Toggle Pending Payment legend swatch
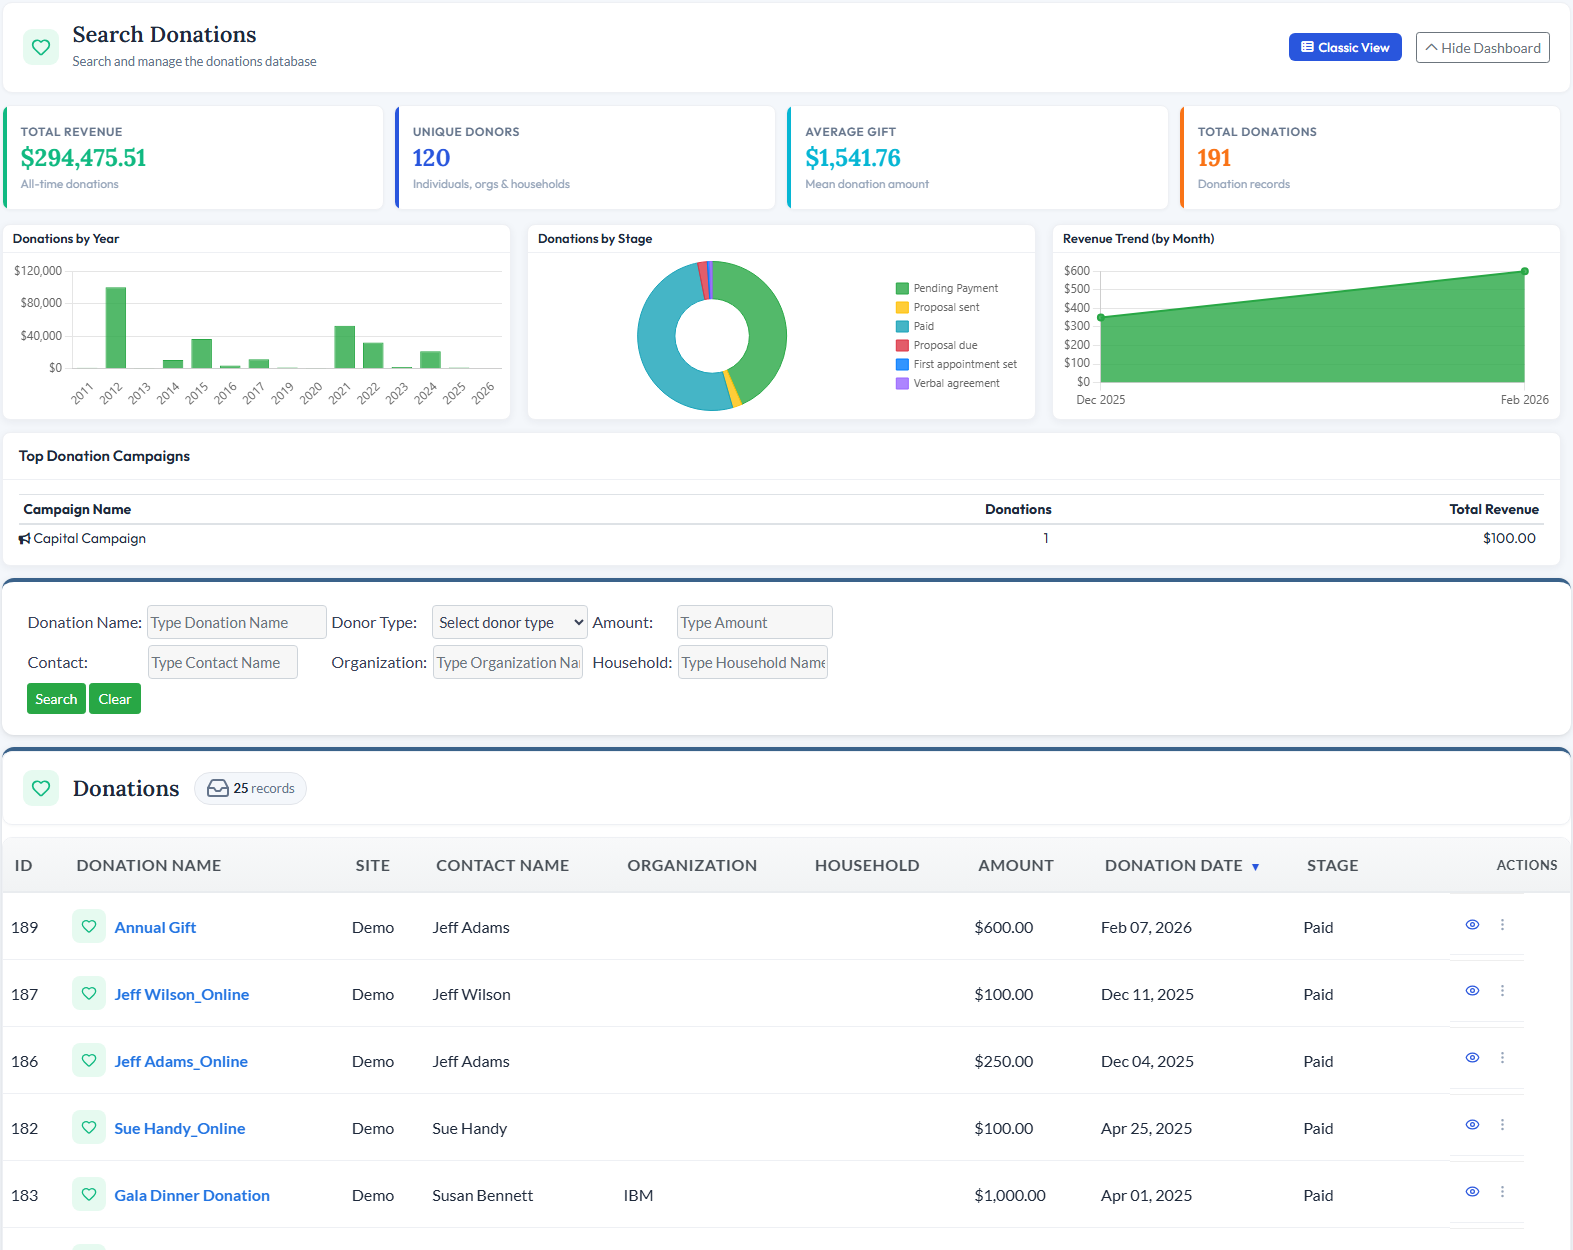The image size is (1573, 1250). [x=902, y=289]
